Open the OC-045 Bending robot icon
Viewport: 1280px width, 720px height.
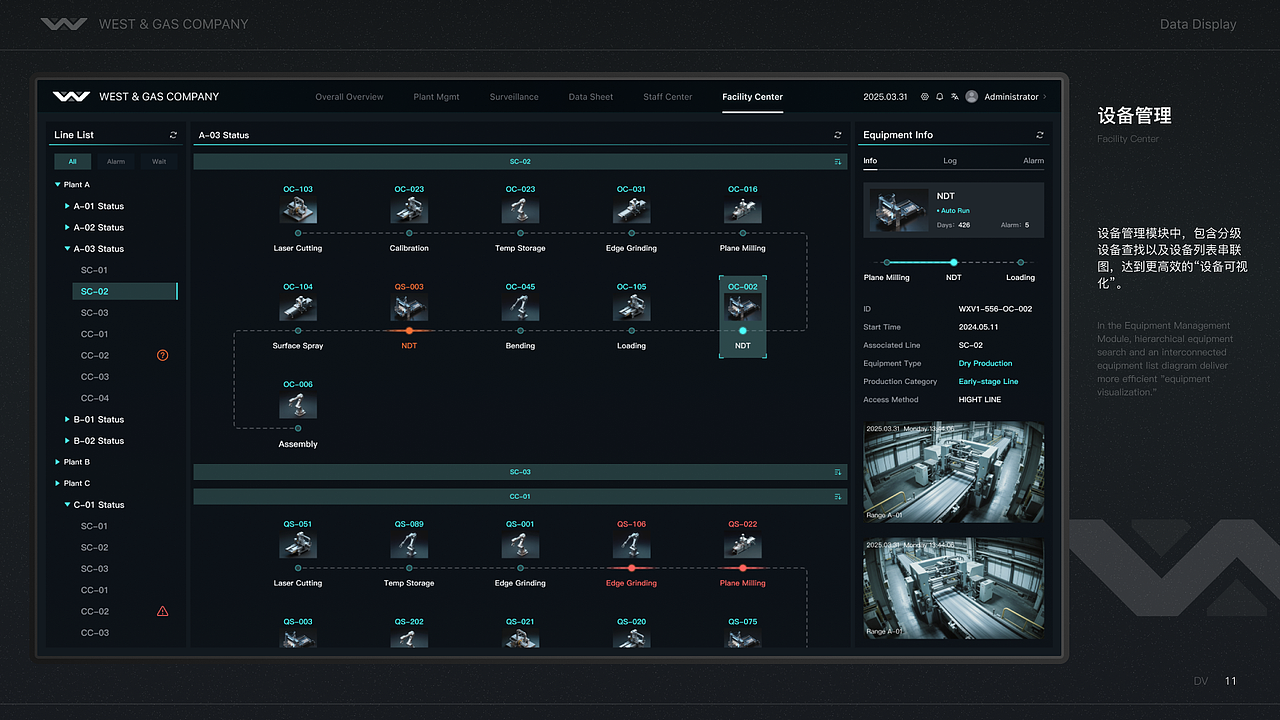click(x=520, y=307)
